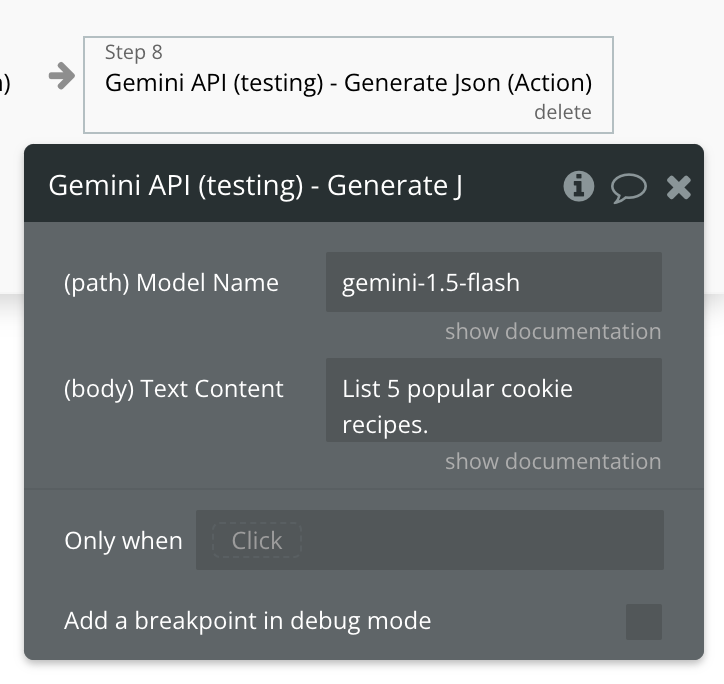
Task: Edit the Text Content cookie recipes field
Action: coord(493,400)
